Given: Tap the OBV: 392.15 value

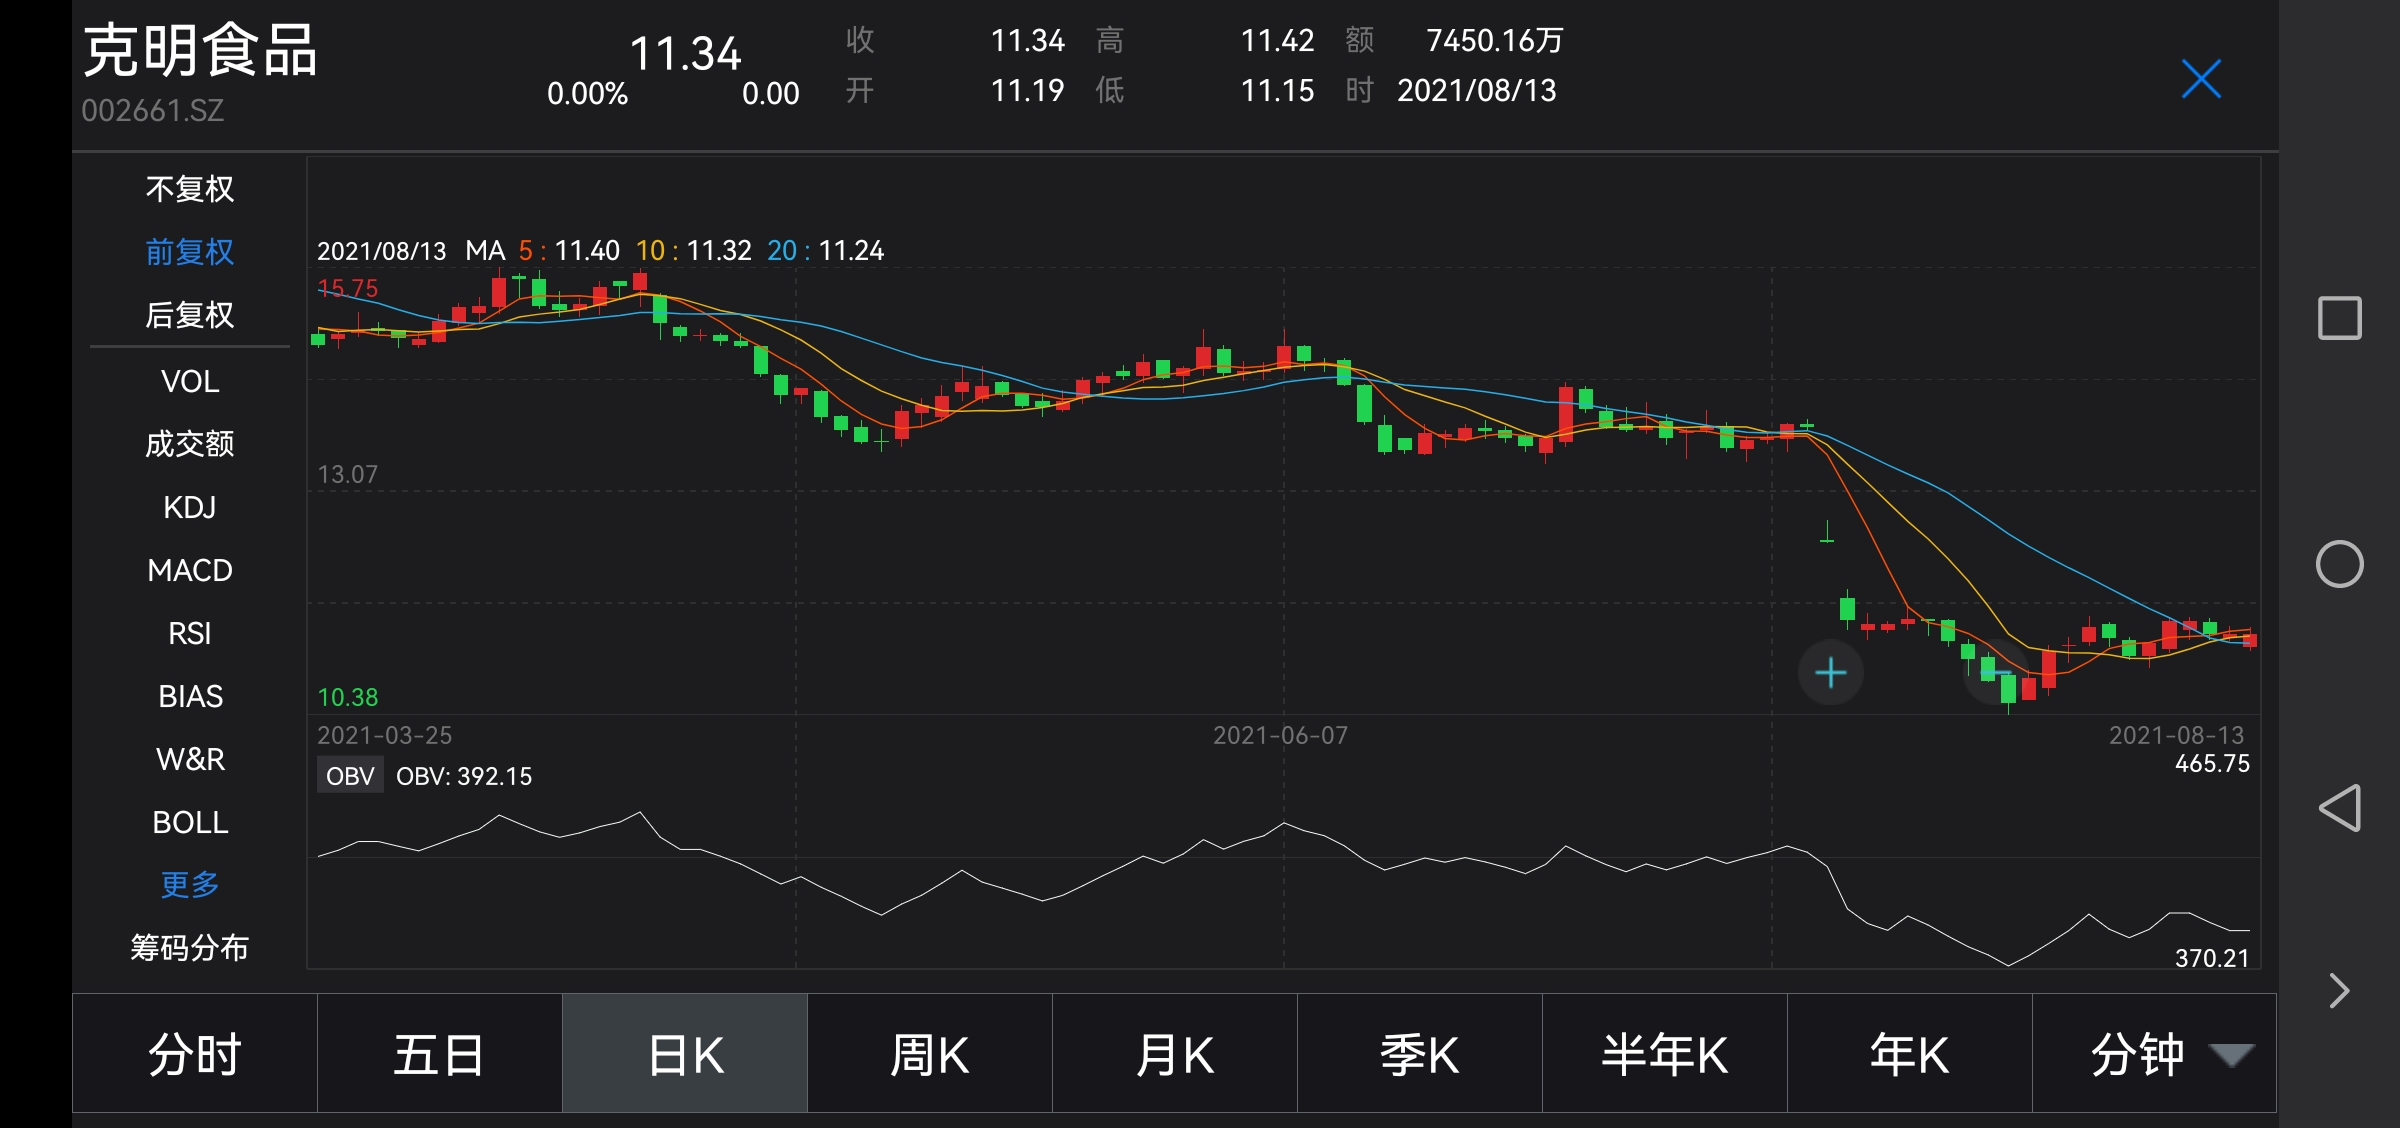Looking at the screenshot, I should (464, 776).
